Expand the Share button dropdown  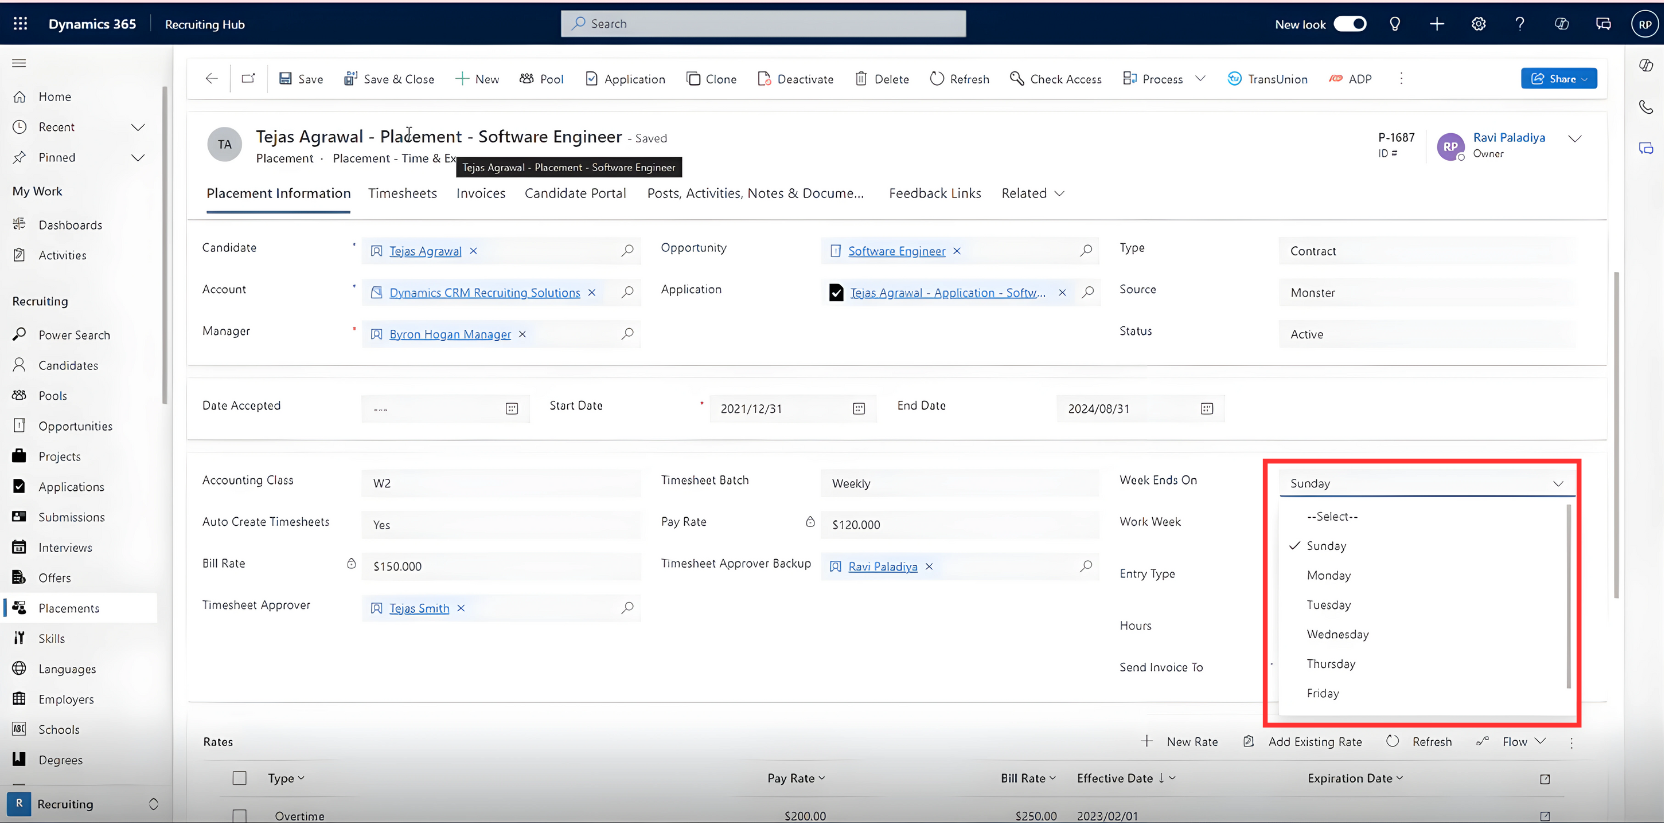[1585, 79]
